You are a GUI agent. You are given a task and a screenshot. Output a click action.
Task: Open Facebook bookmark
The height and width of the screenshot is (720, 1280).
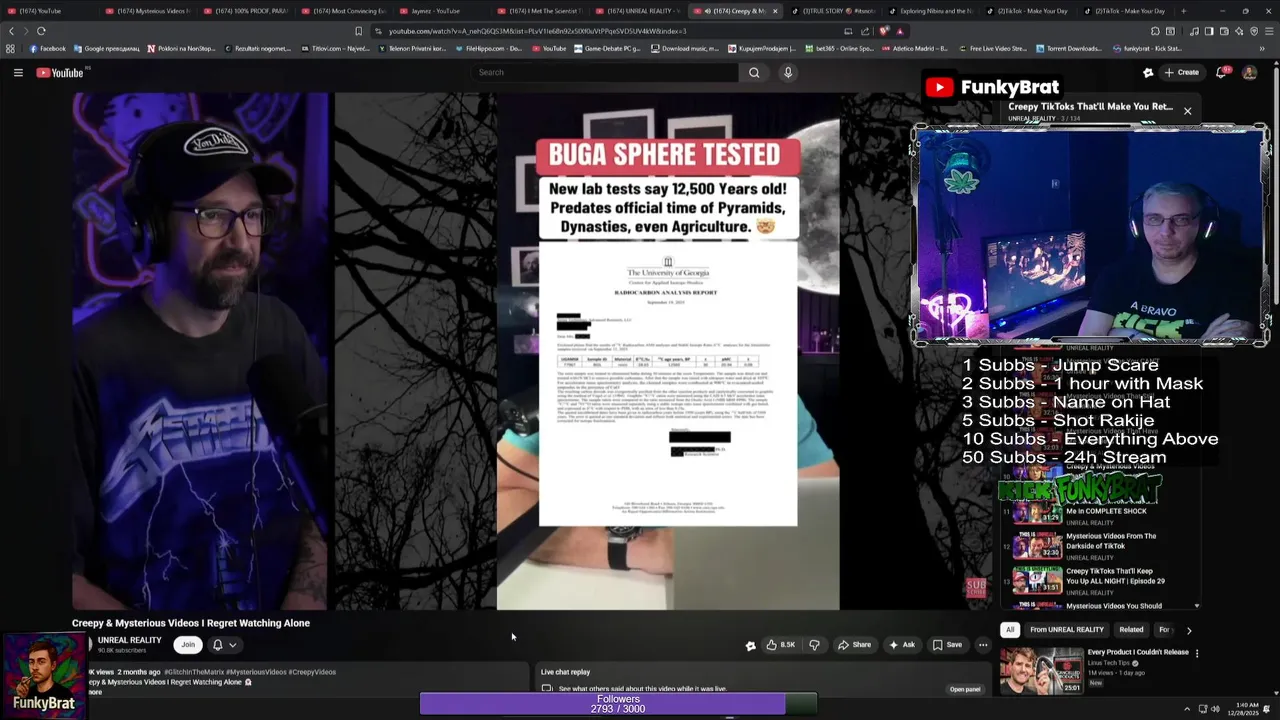pos(47,48)
